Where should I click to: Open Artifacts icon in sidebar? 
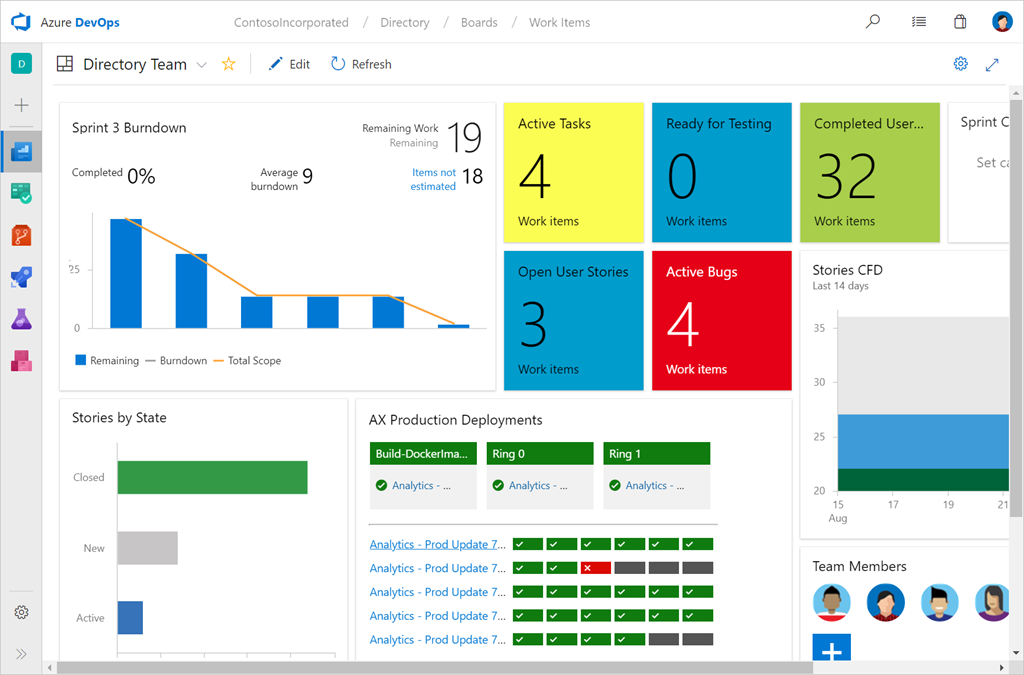[x=21, y=361]
